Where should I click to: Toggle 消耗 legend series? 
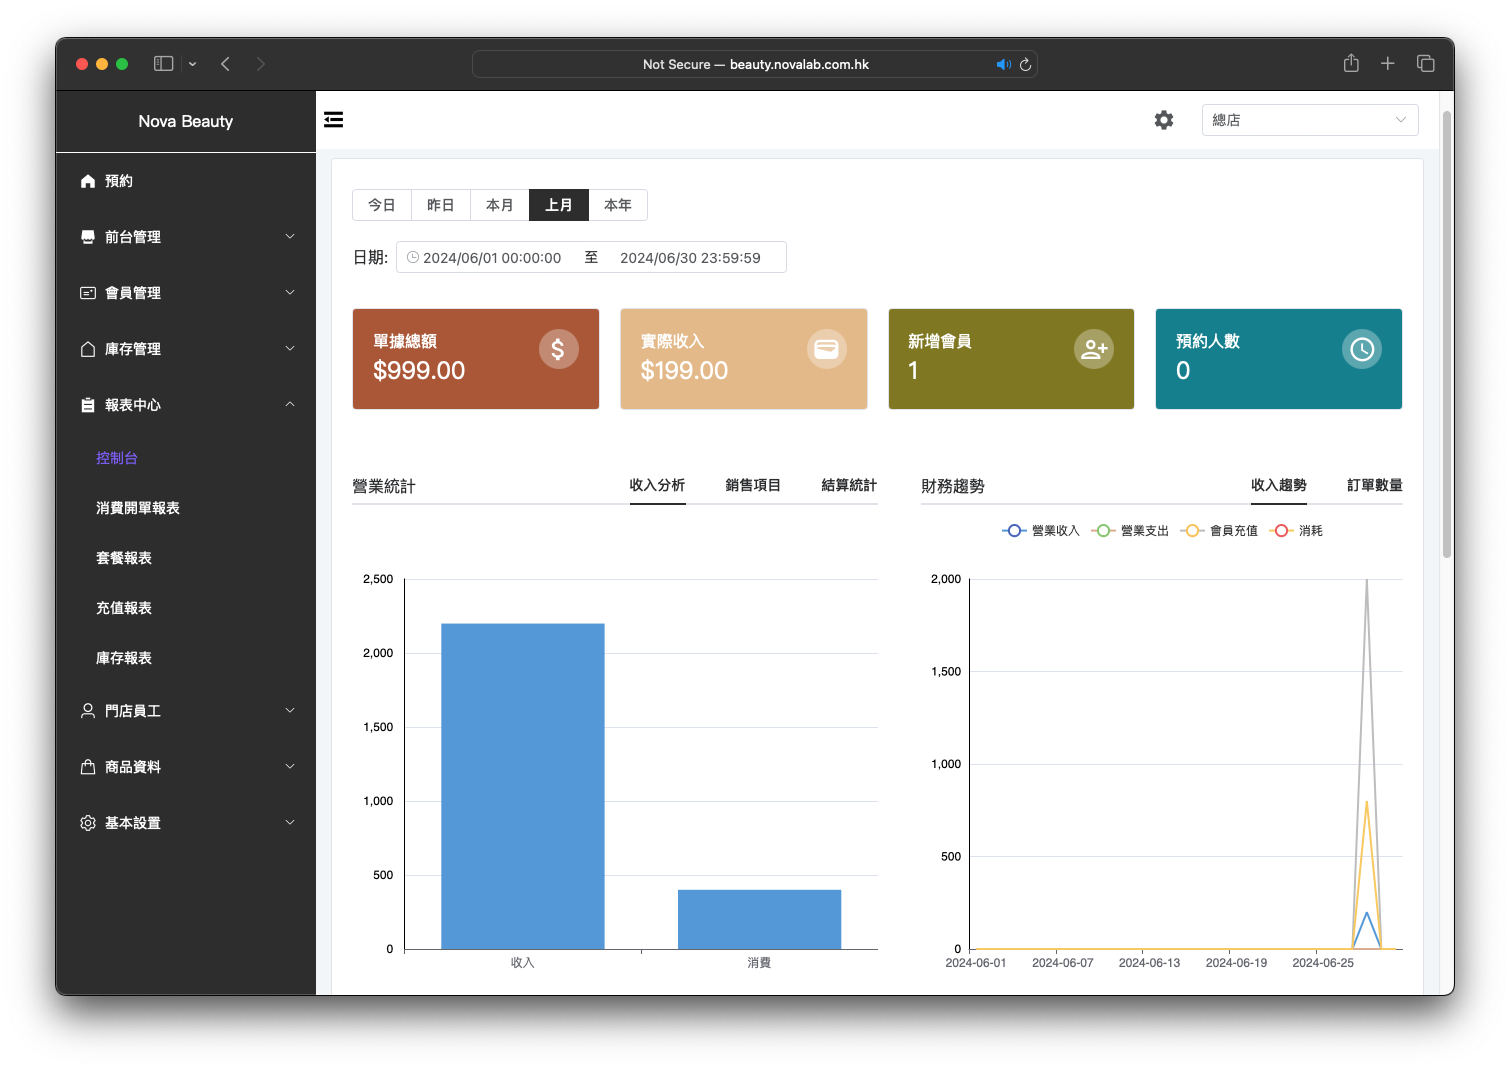tap(1296, 531)
